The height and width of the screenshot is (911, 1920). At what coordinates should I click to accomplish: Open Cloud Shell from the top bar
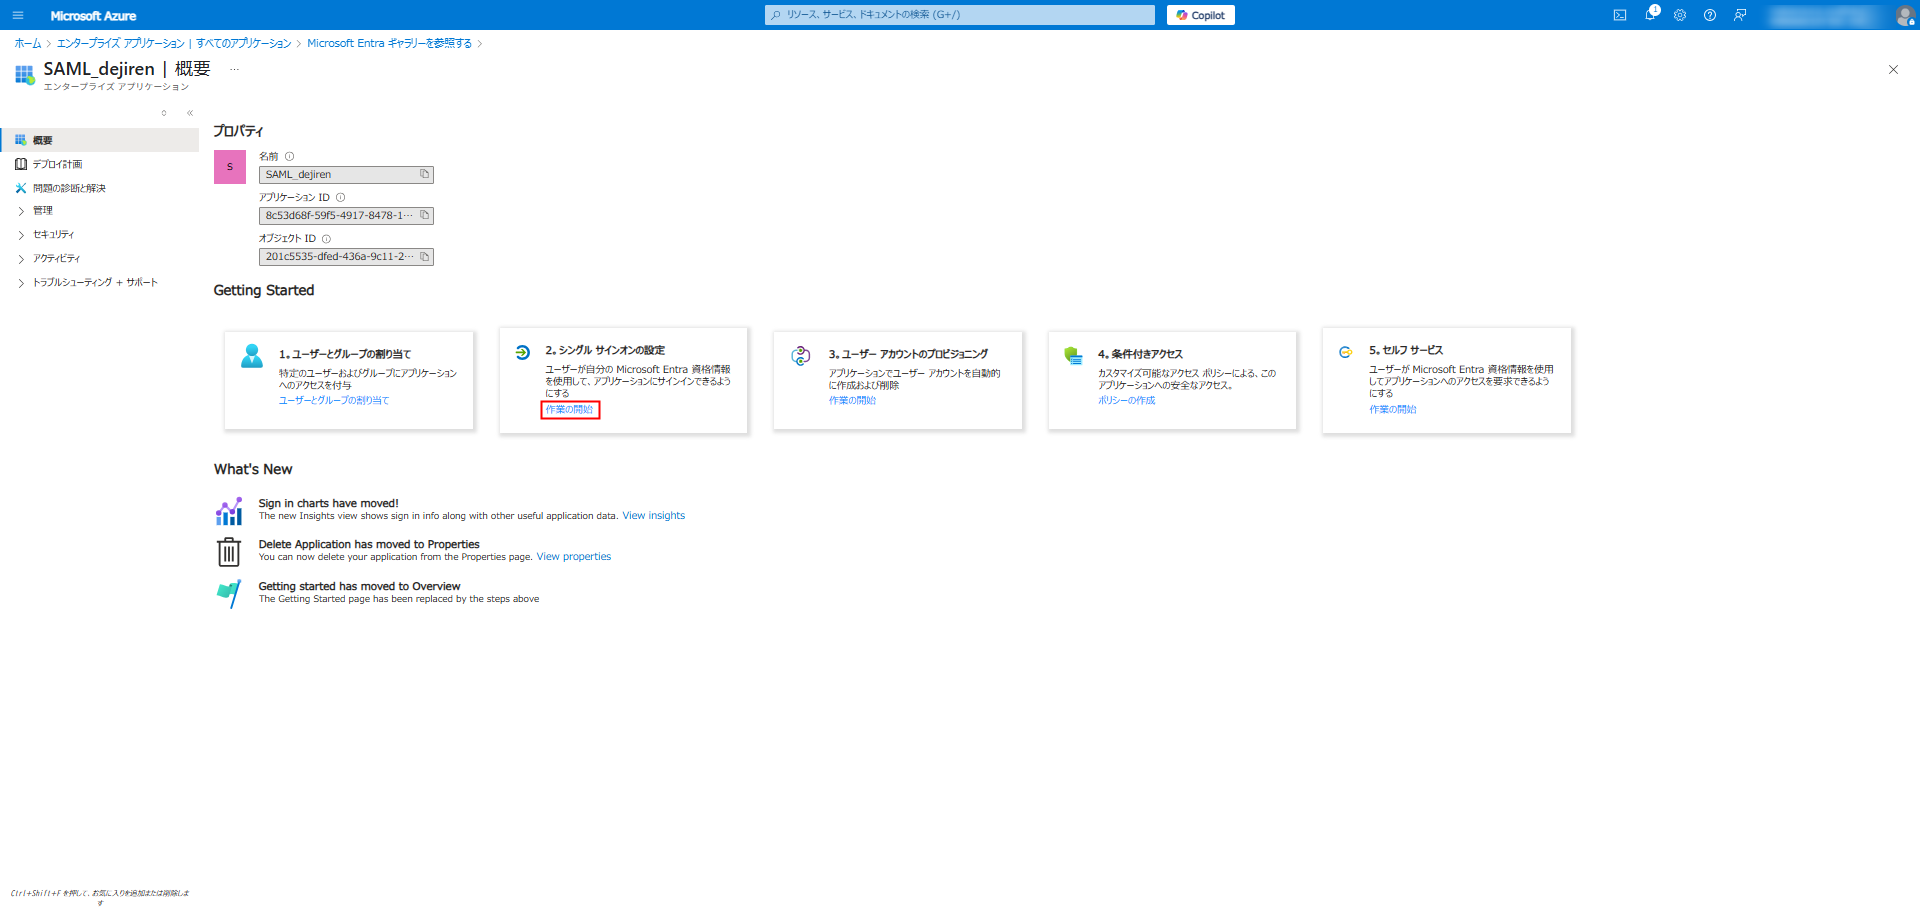click(x=1620, y=15)
